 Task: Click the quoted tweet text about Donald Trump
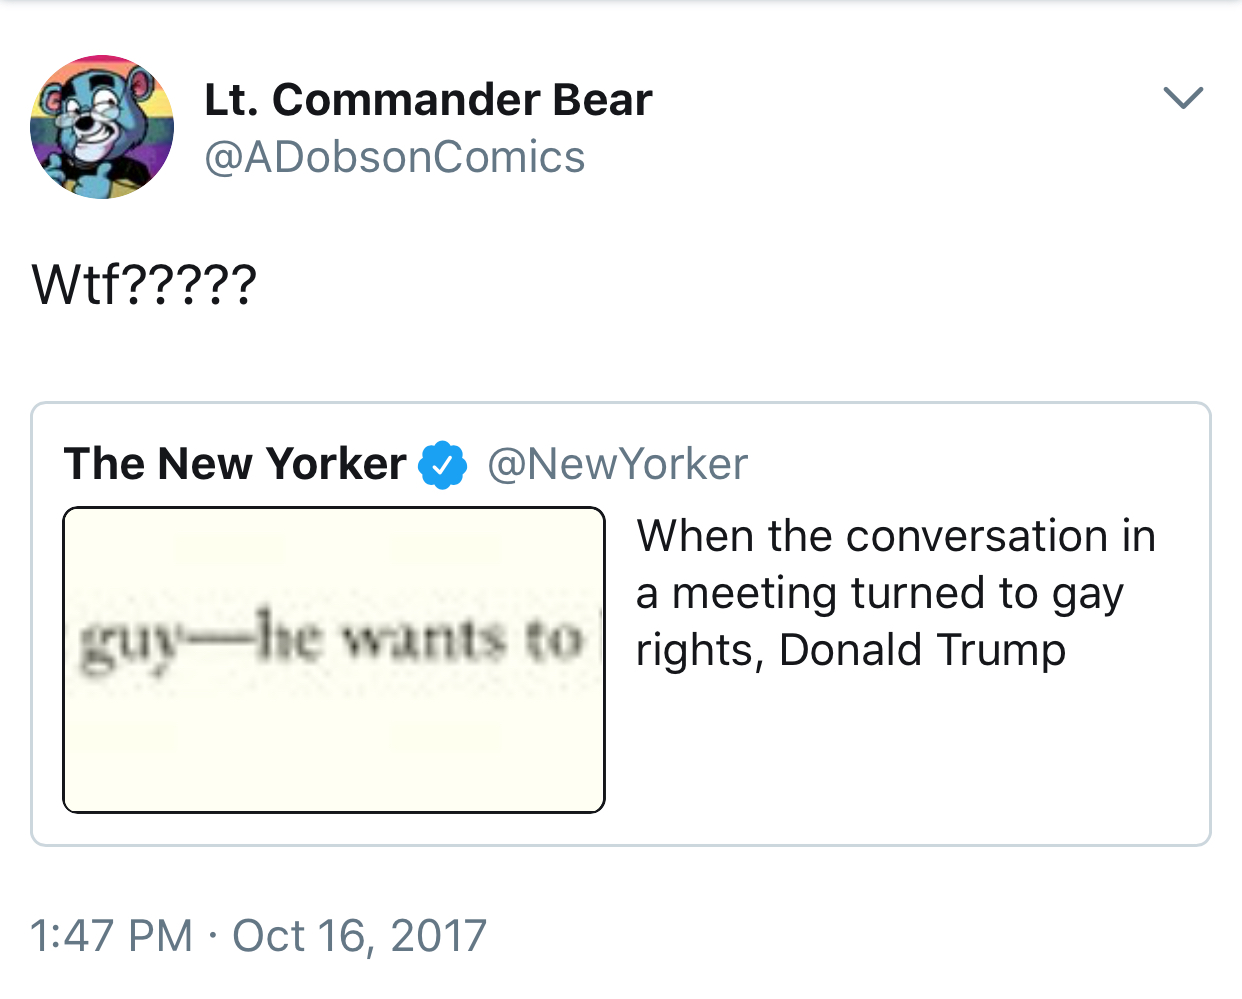(896, 593)
